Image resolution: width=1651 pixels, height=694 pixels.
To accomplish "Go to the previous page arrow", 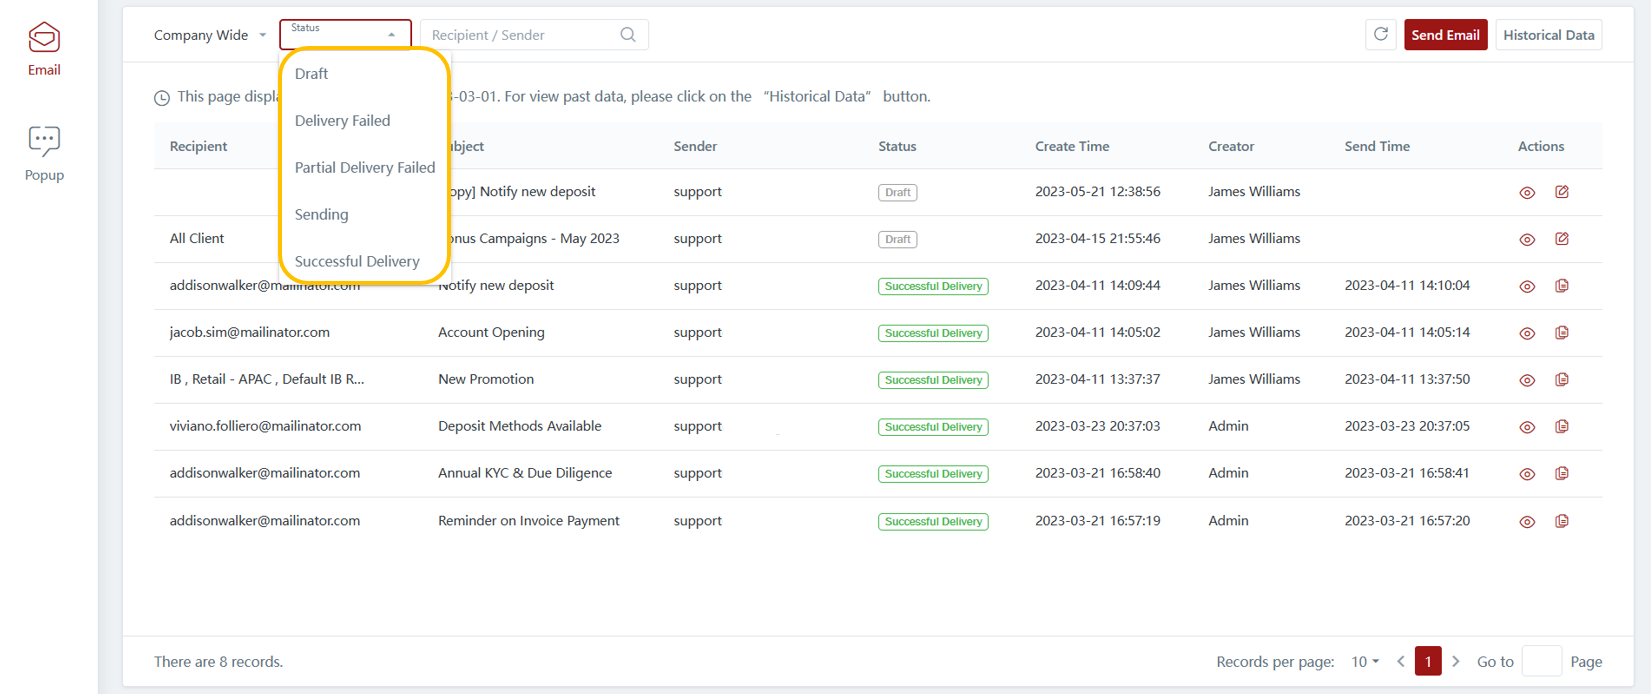I will [x=1401, y=662].
